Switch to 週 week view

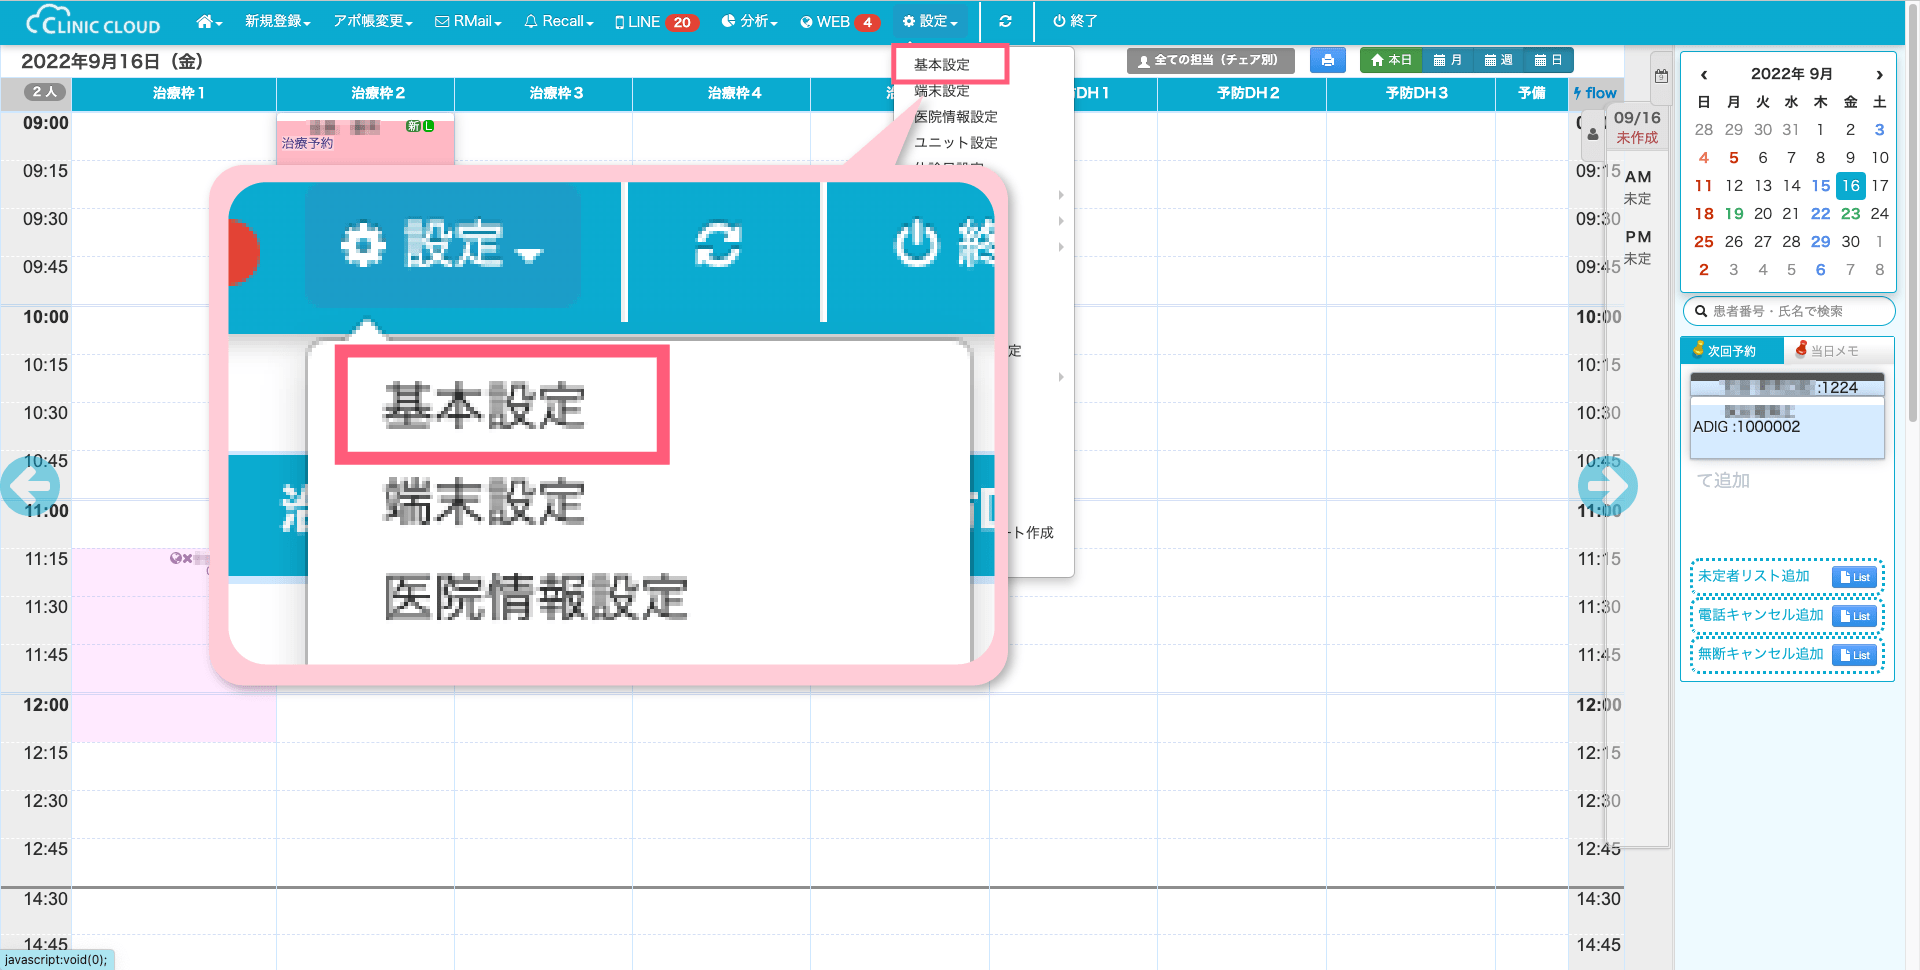click(x=1498, y=60)
